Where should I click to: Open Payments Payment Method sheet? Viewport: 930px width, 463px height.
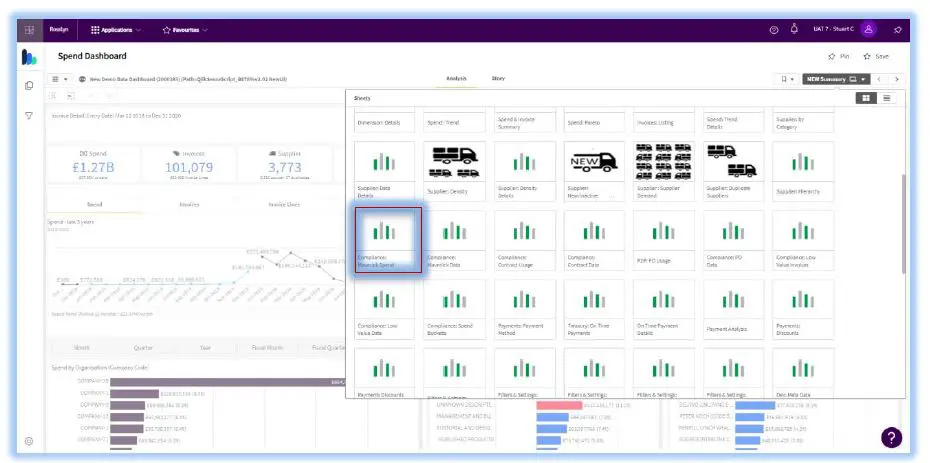(524, 309)
